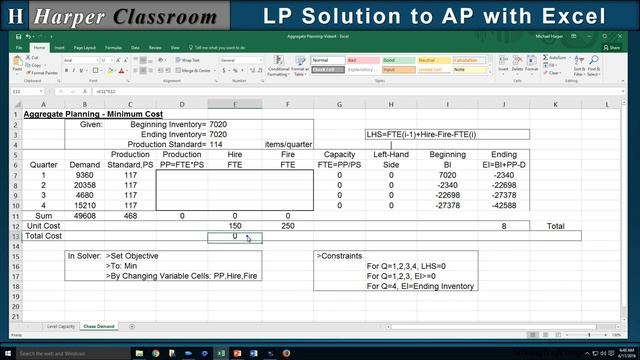Apply Accounting dollar format
The width and height of the screenshot is (640, 360).
[224, 71]
